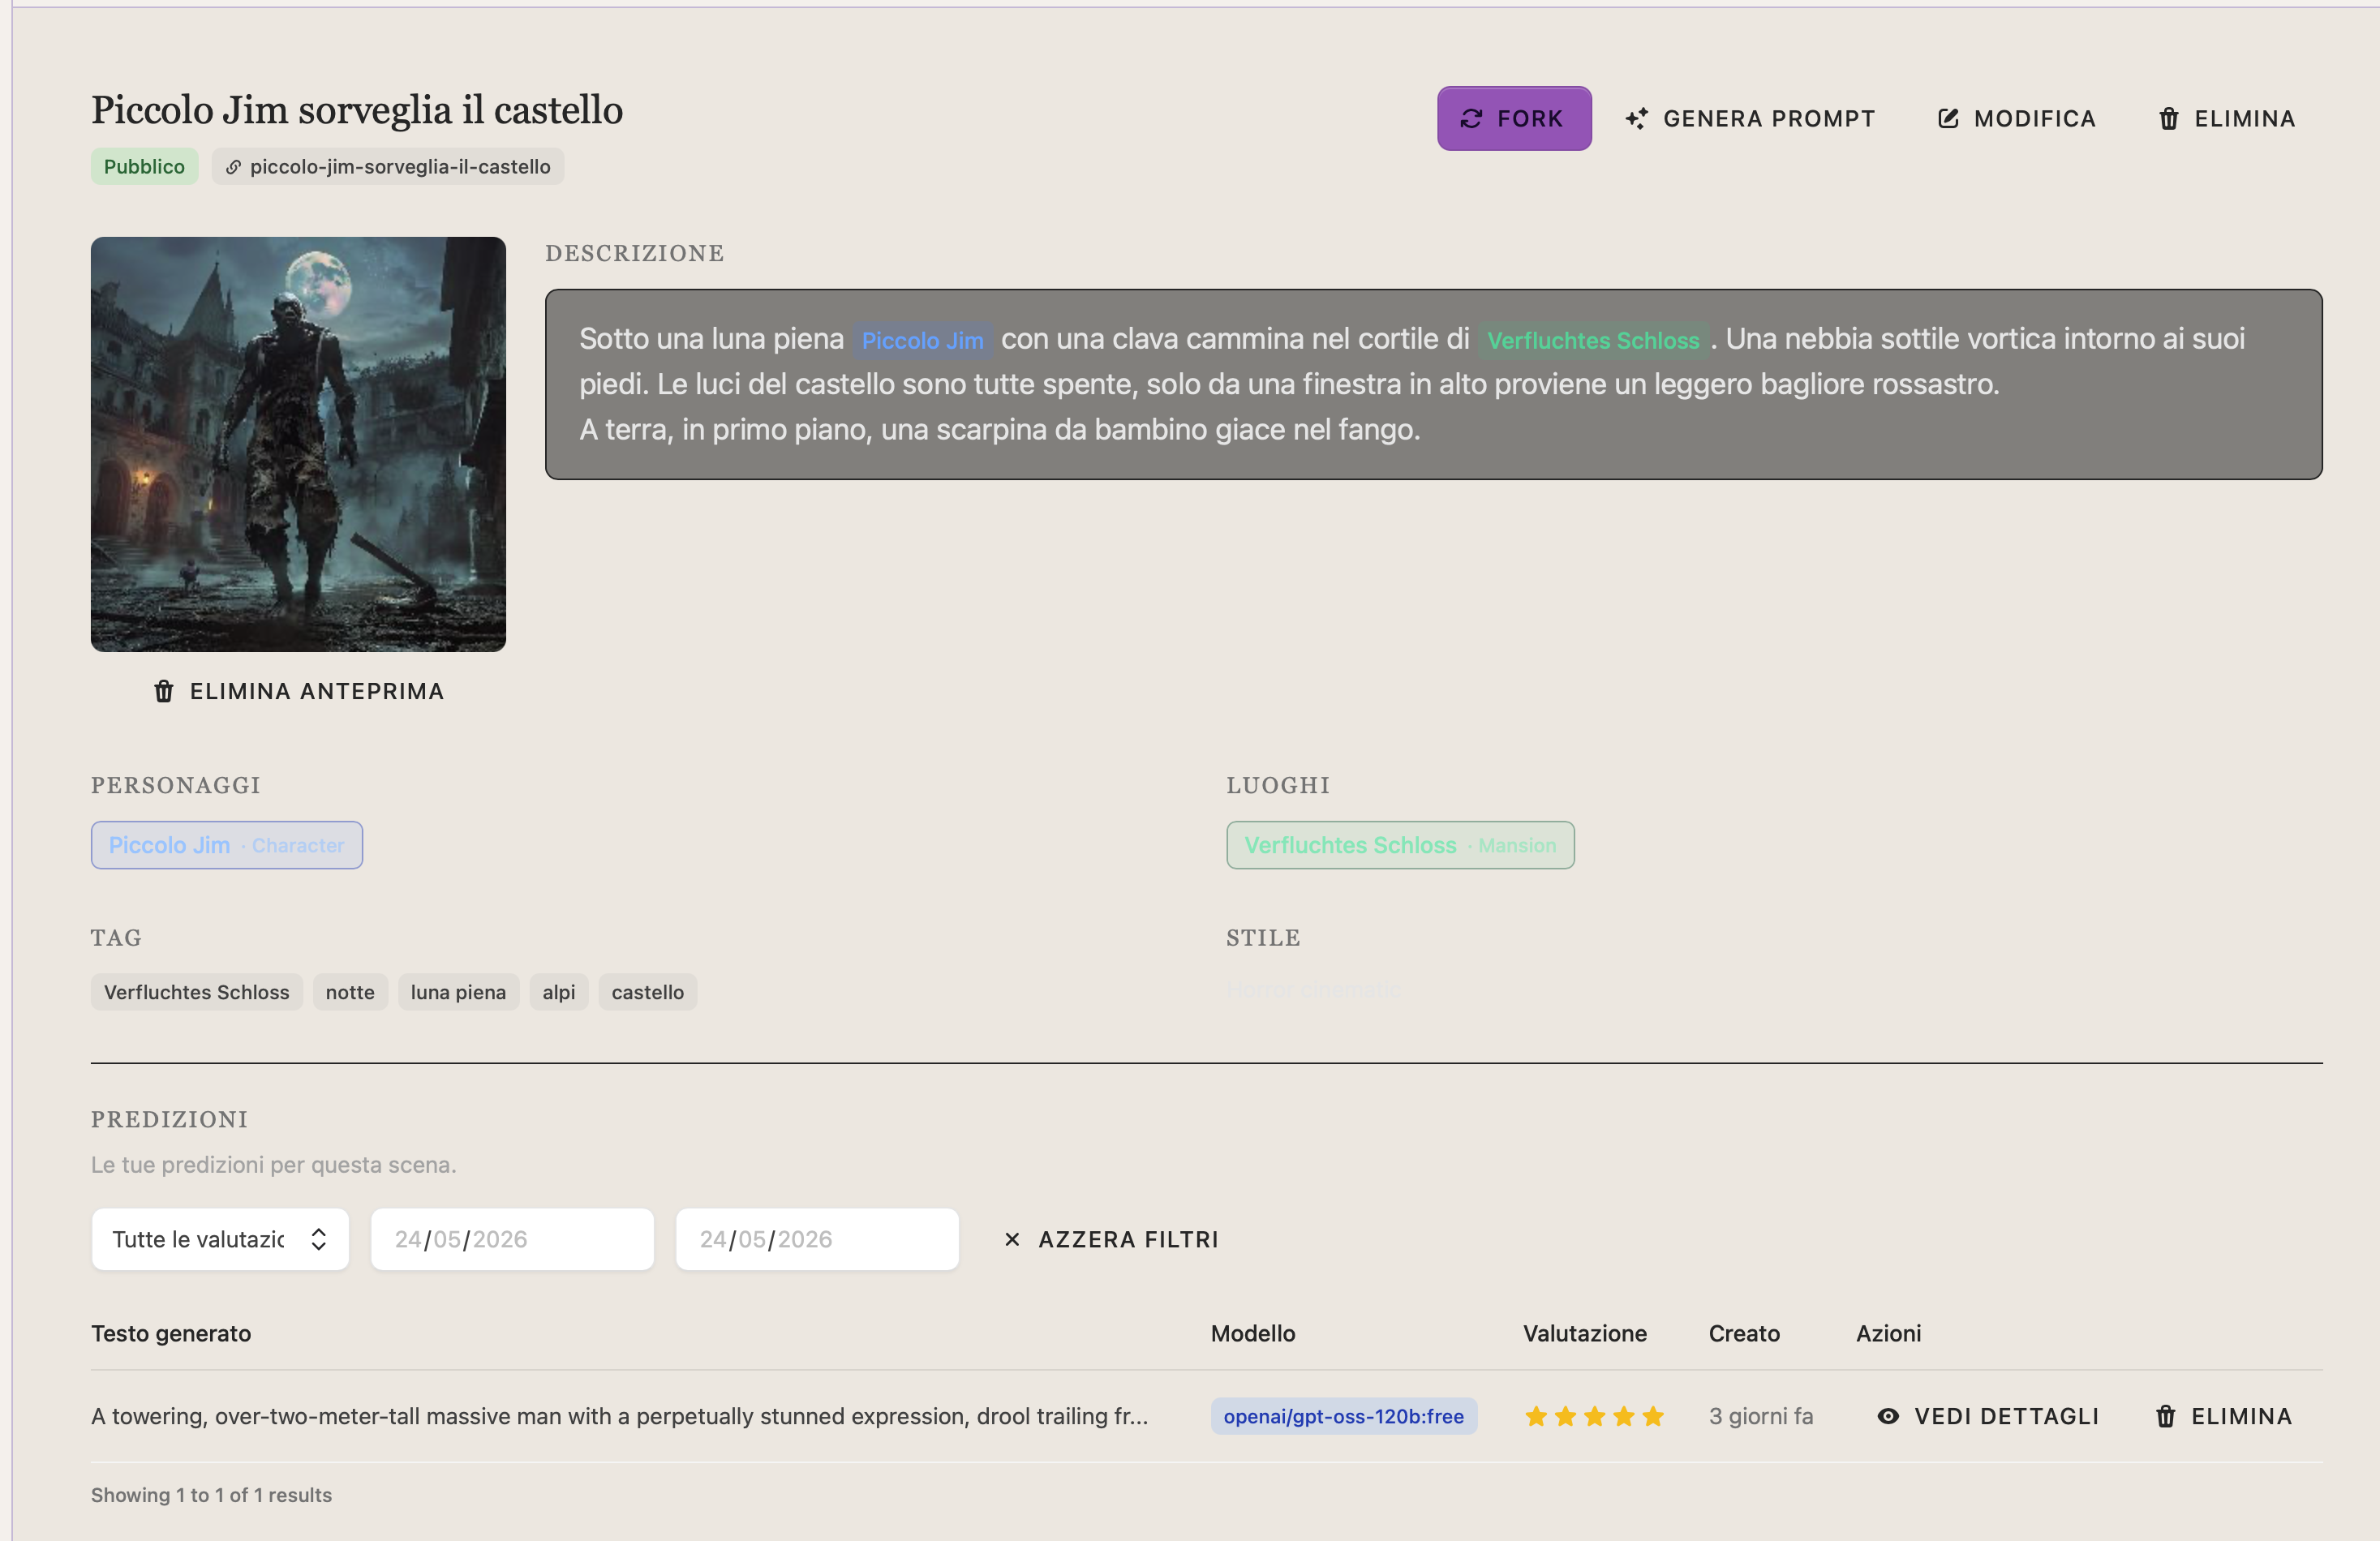
Task: Delete the scene with top Elimina button
Action: 2226,118
